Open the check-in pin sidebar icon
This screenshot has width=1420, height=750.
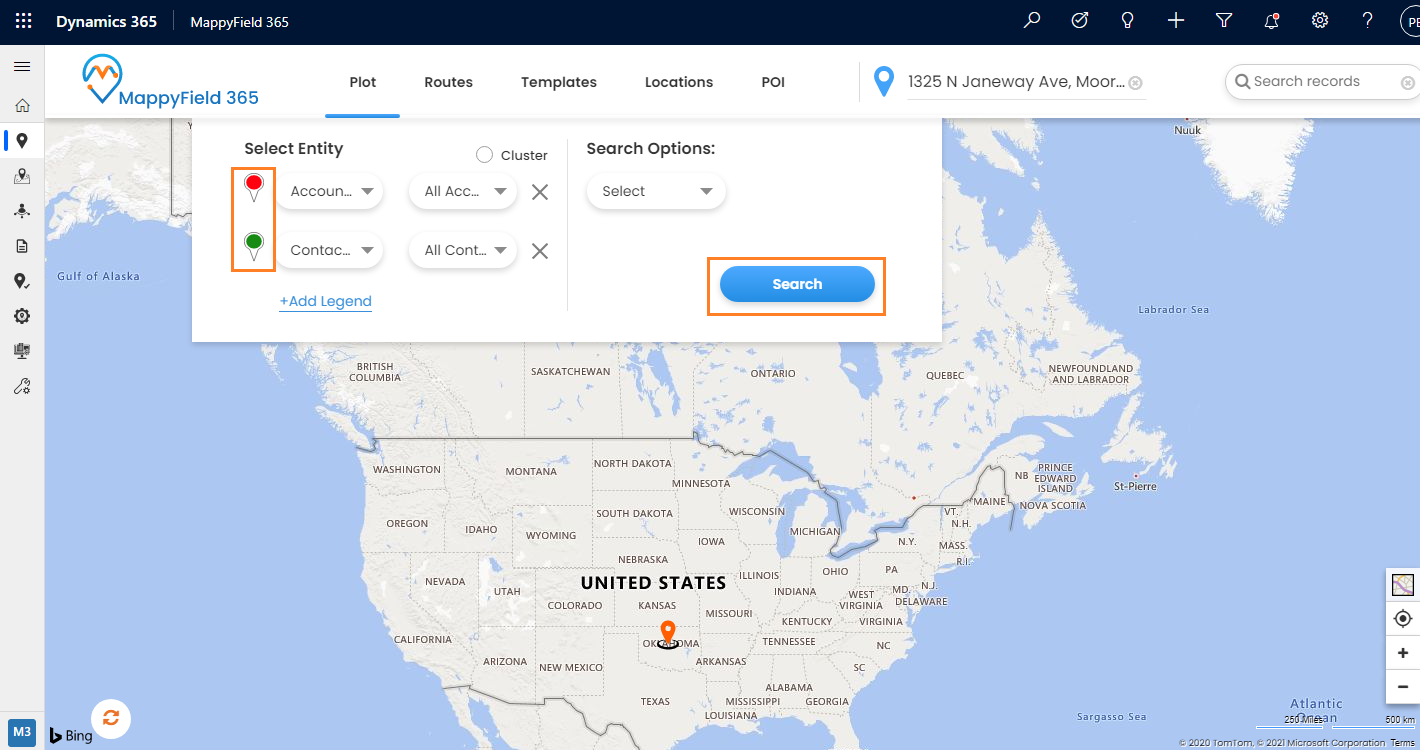22,281
